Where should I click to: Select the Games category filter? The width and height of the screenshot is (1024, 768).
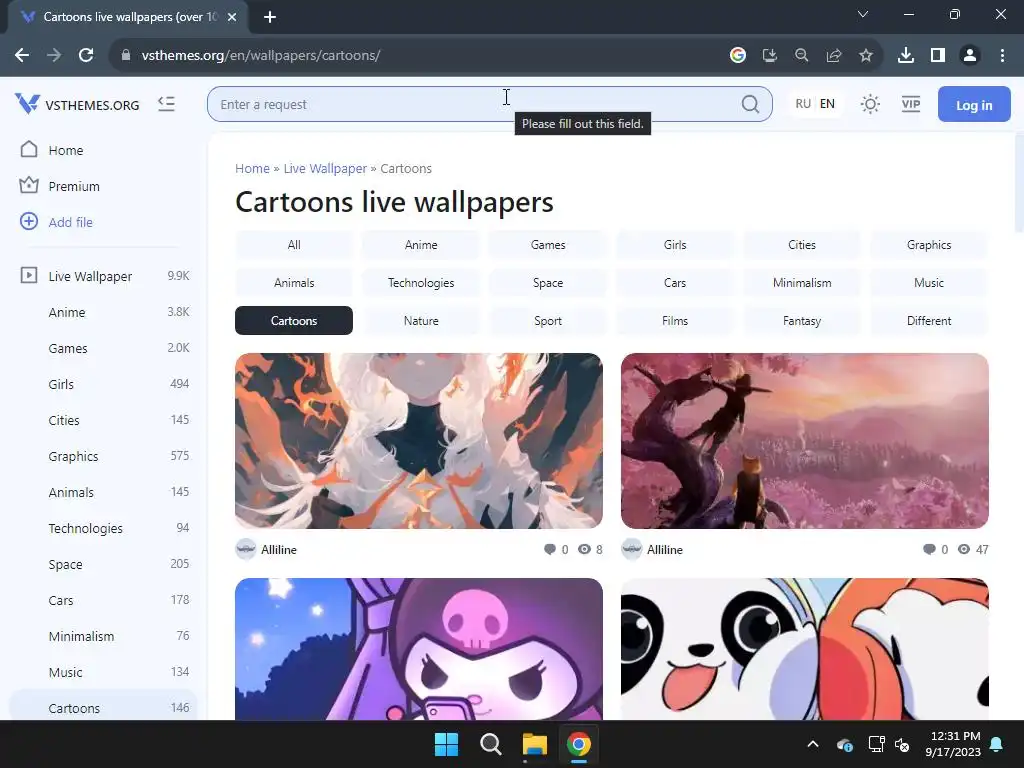548,245
